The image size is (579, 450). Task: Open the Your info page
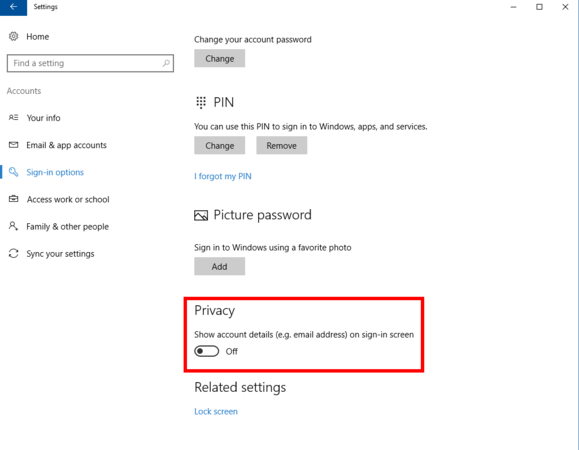[x=43, y=118]
